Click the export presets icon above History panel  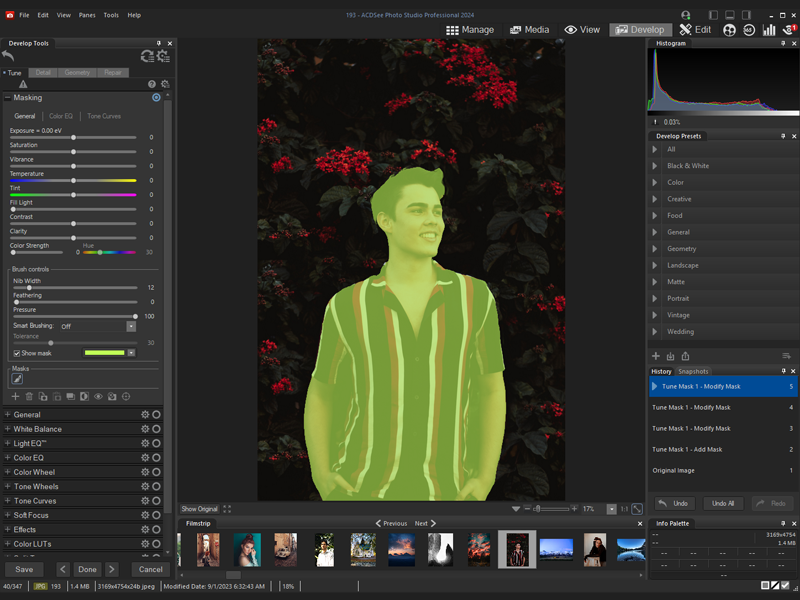click(686, 356)
